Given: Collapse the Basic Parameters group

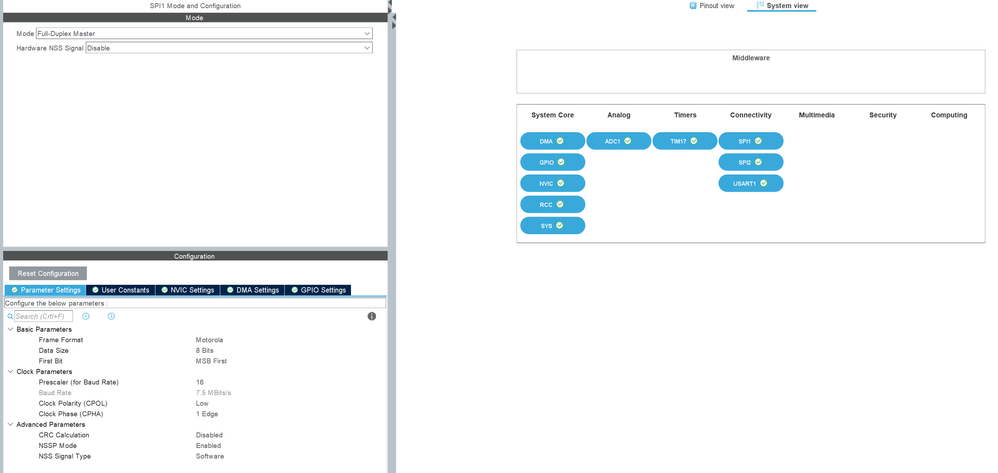Looking at the screenshot, I should pyautogui.click(x=10, y=330).
